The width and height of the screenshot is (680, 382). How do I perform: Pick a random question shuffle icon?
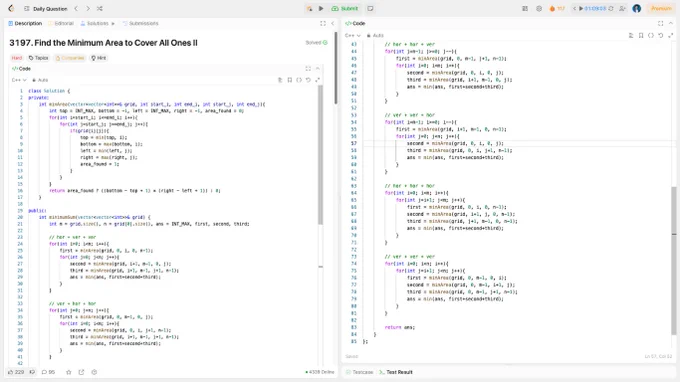(100, 9)
